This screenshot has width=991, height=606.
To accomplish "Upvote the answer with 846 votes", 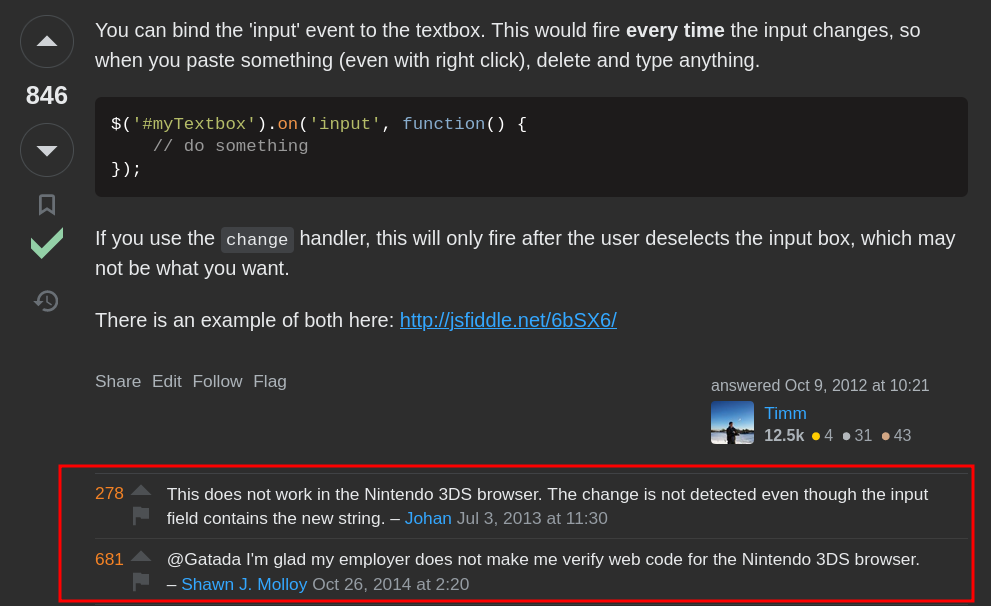I will [47, 42].
